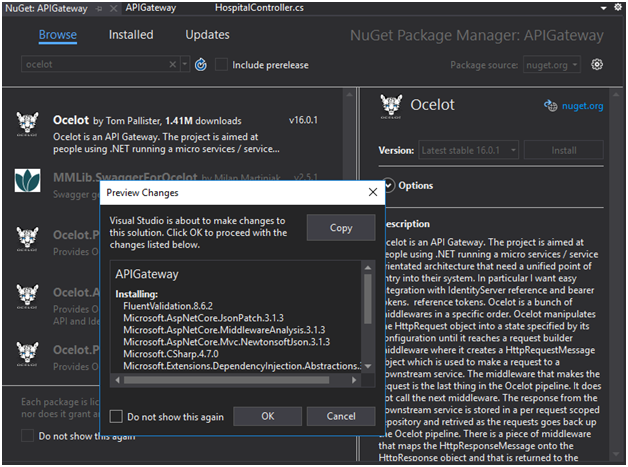The width and height of the screenshot is (628, 467).
Task: Click APIGateway project heading in changes list
Action: point(147,274)
